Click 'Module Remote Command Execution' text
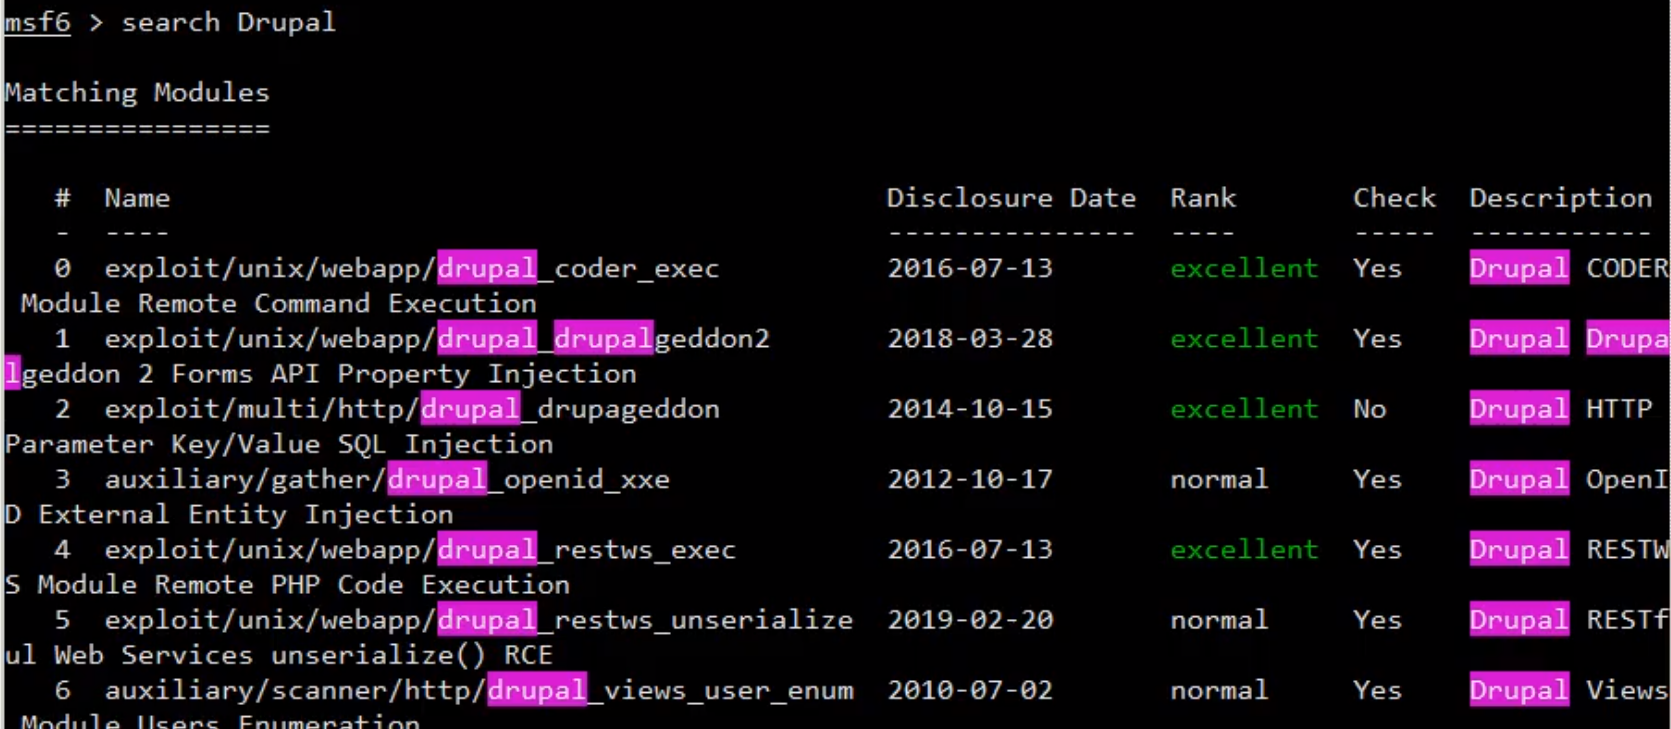 pos(278,304)
